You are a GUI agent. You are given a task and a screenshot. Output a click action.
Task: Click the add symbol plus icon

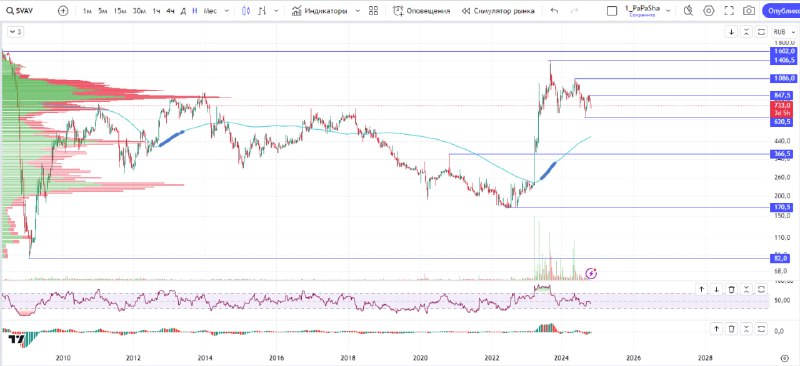(63, 11)
